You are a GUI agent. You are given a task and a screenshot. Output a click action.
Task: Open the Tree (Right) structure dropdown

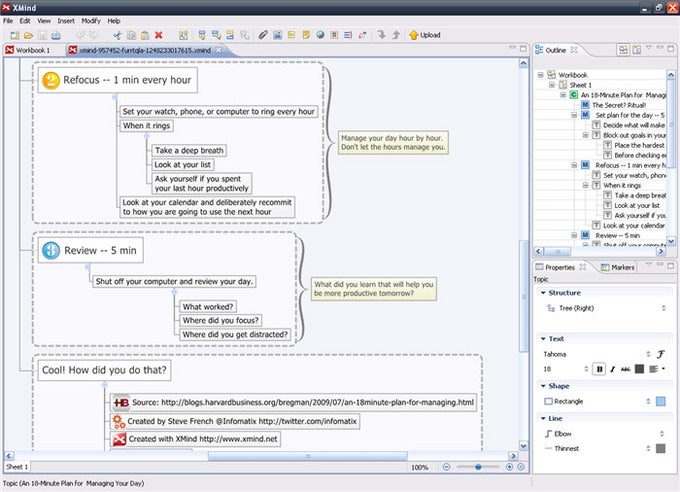pyautogui.click(x=664, y=308)
